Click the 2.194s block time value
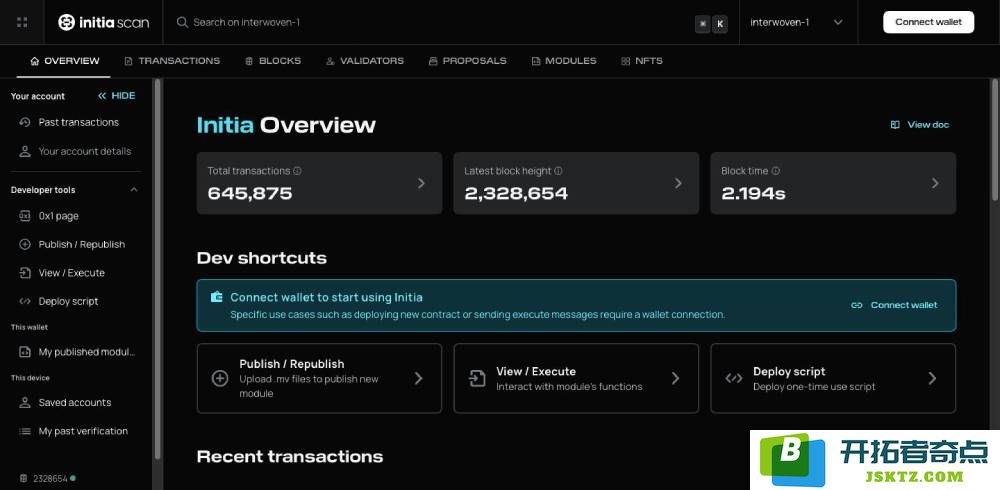Image resolution: width=1000 pixels, height=490 pixels. (753, 193)
